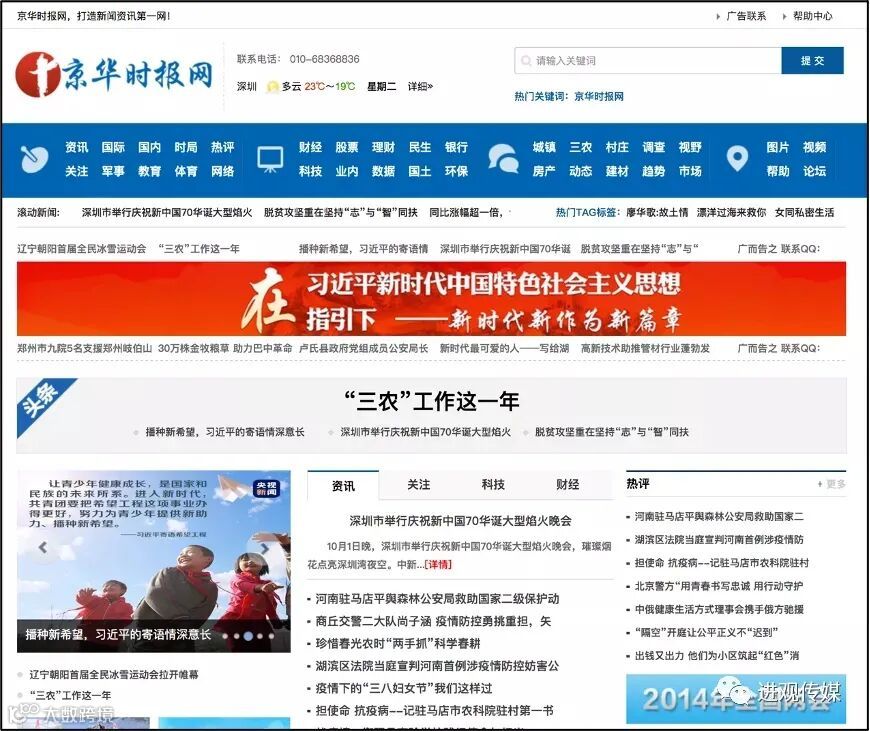The image size is (870, 731).
Task: Open 环保 in navigation bar
Action: [x=456, y=172]
